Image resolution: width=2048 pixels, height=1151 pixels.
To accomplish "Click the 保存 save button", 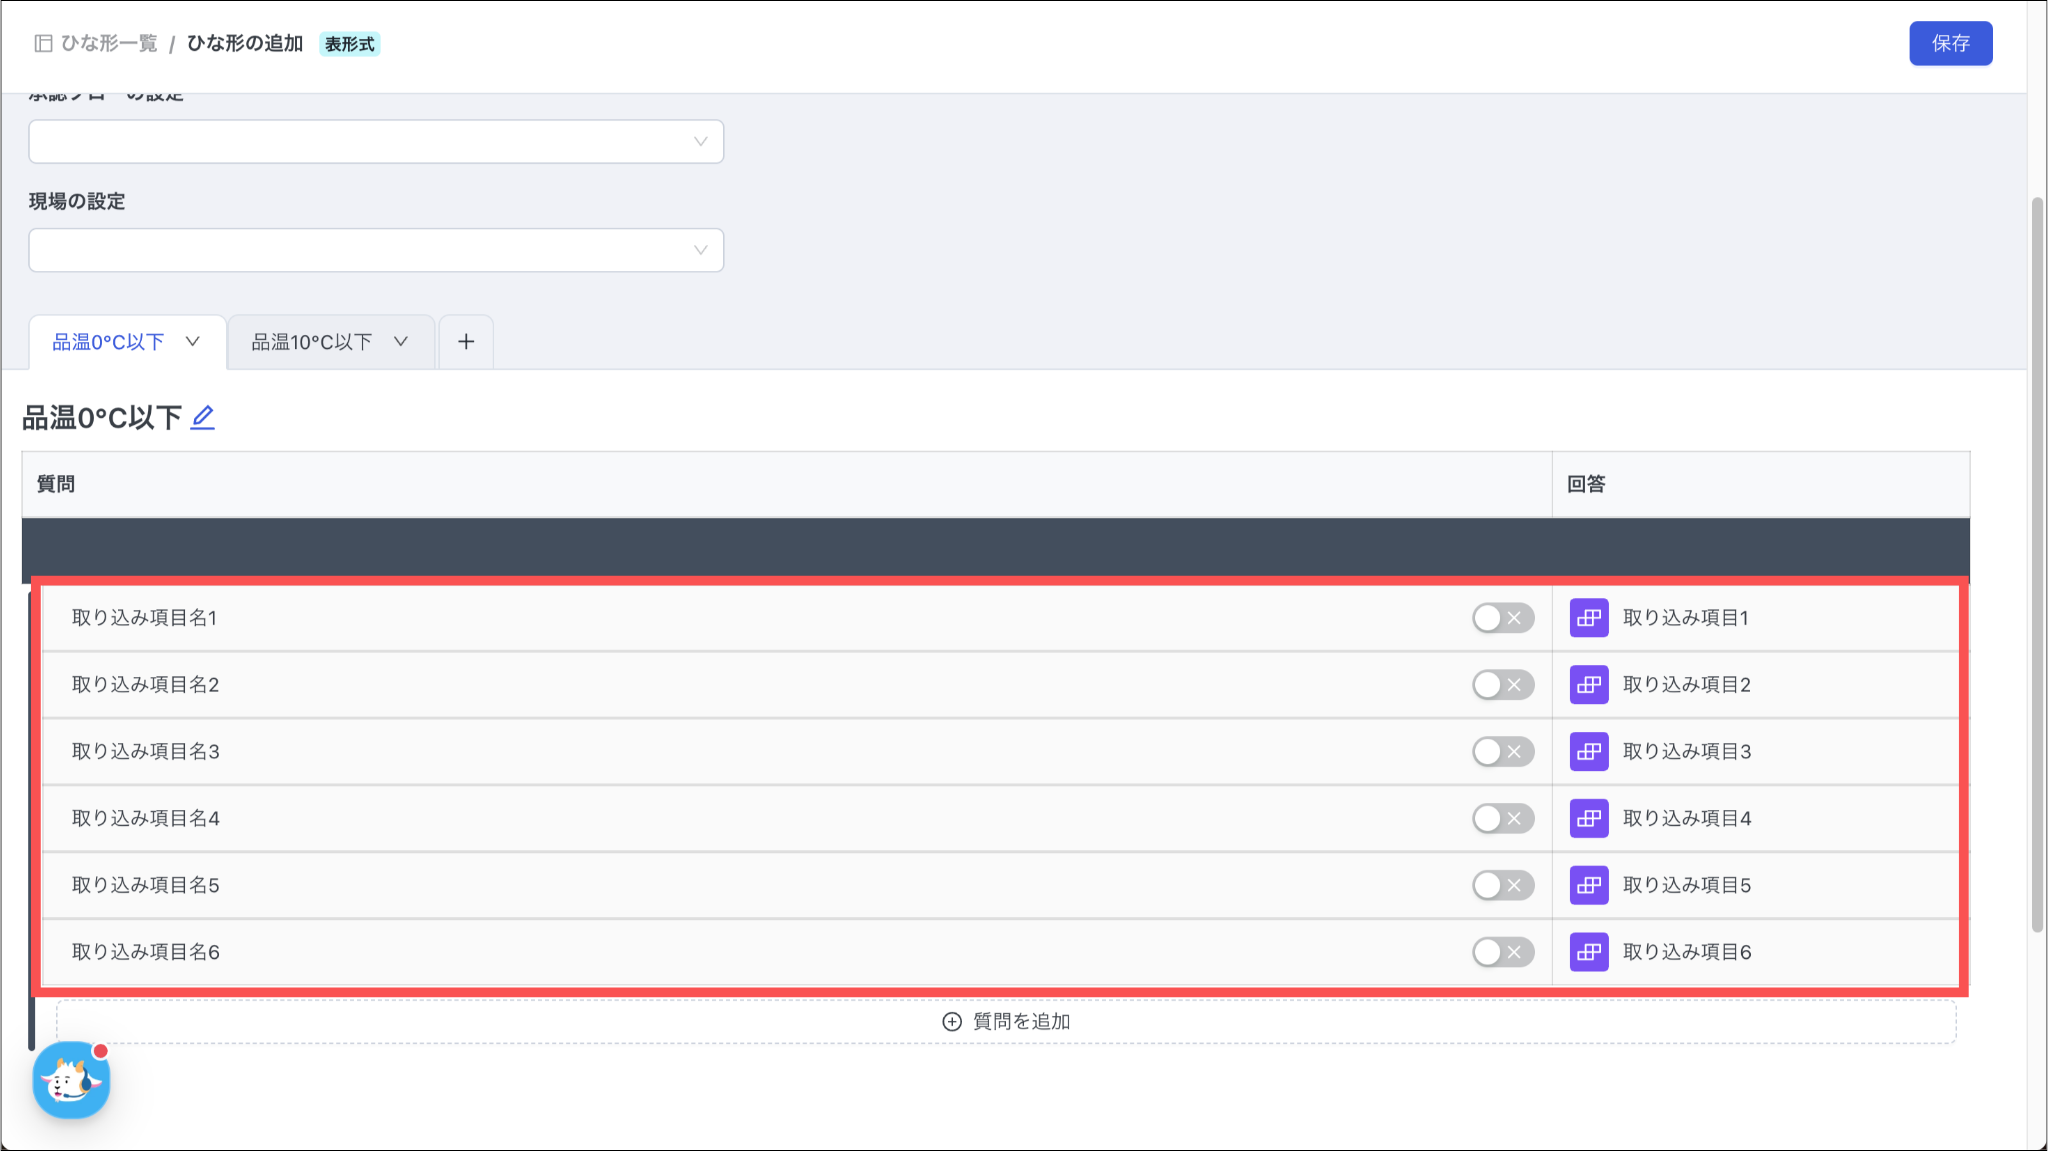I will coord(1950,43).
